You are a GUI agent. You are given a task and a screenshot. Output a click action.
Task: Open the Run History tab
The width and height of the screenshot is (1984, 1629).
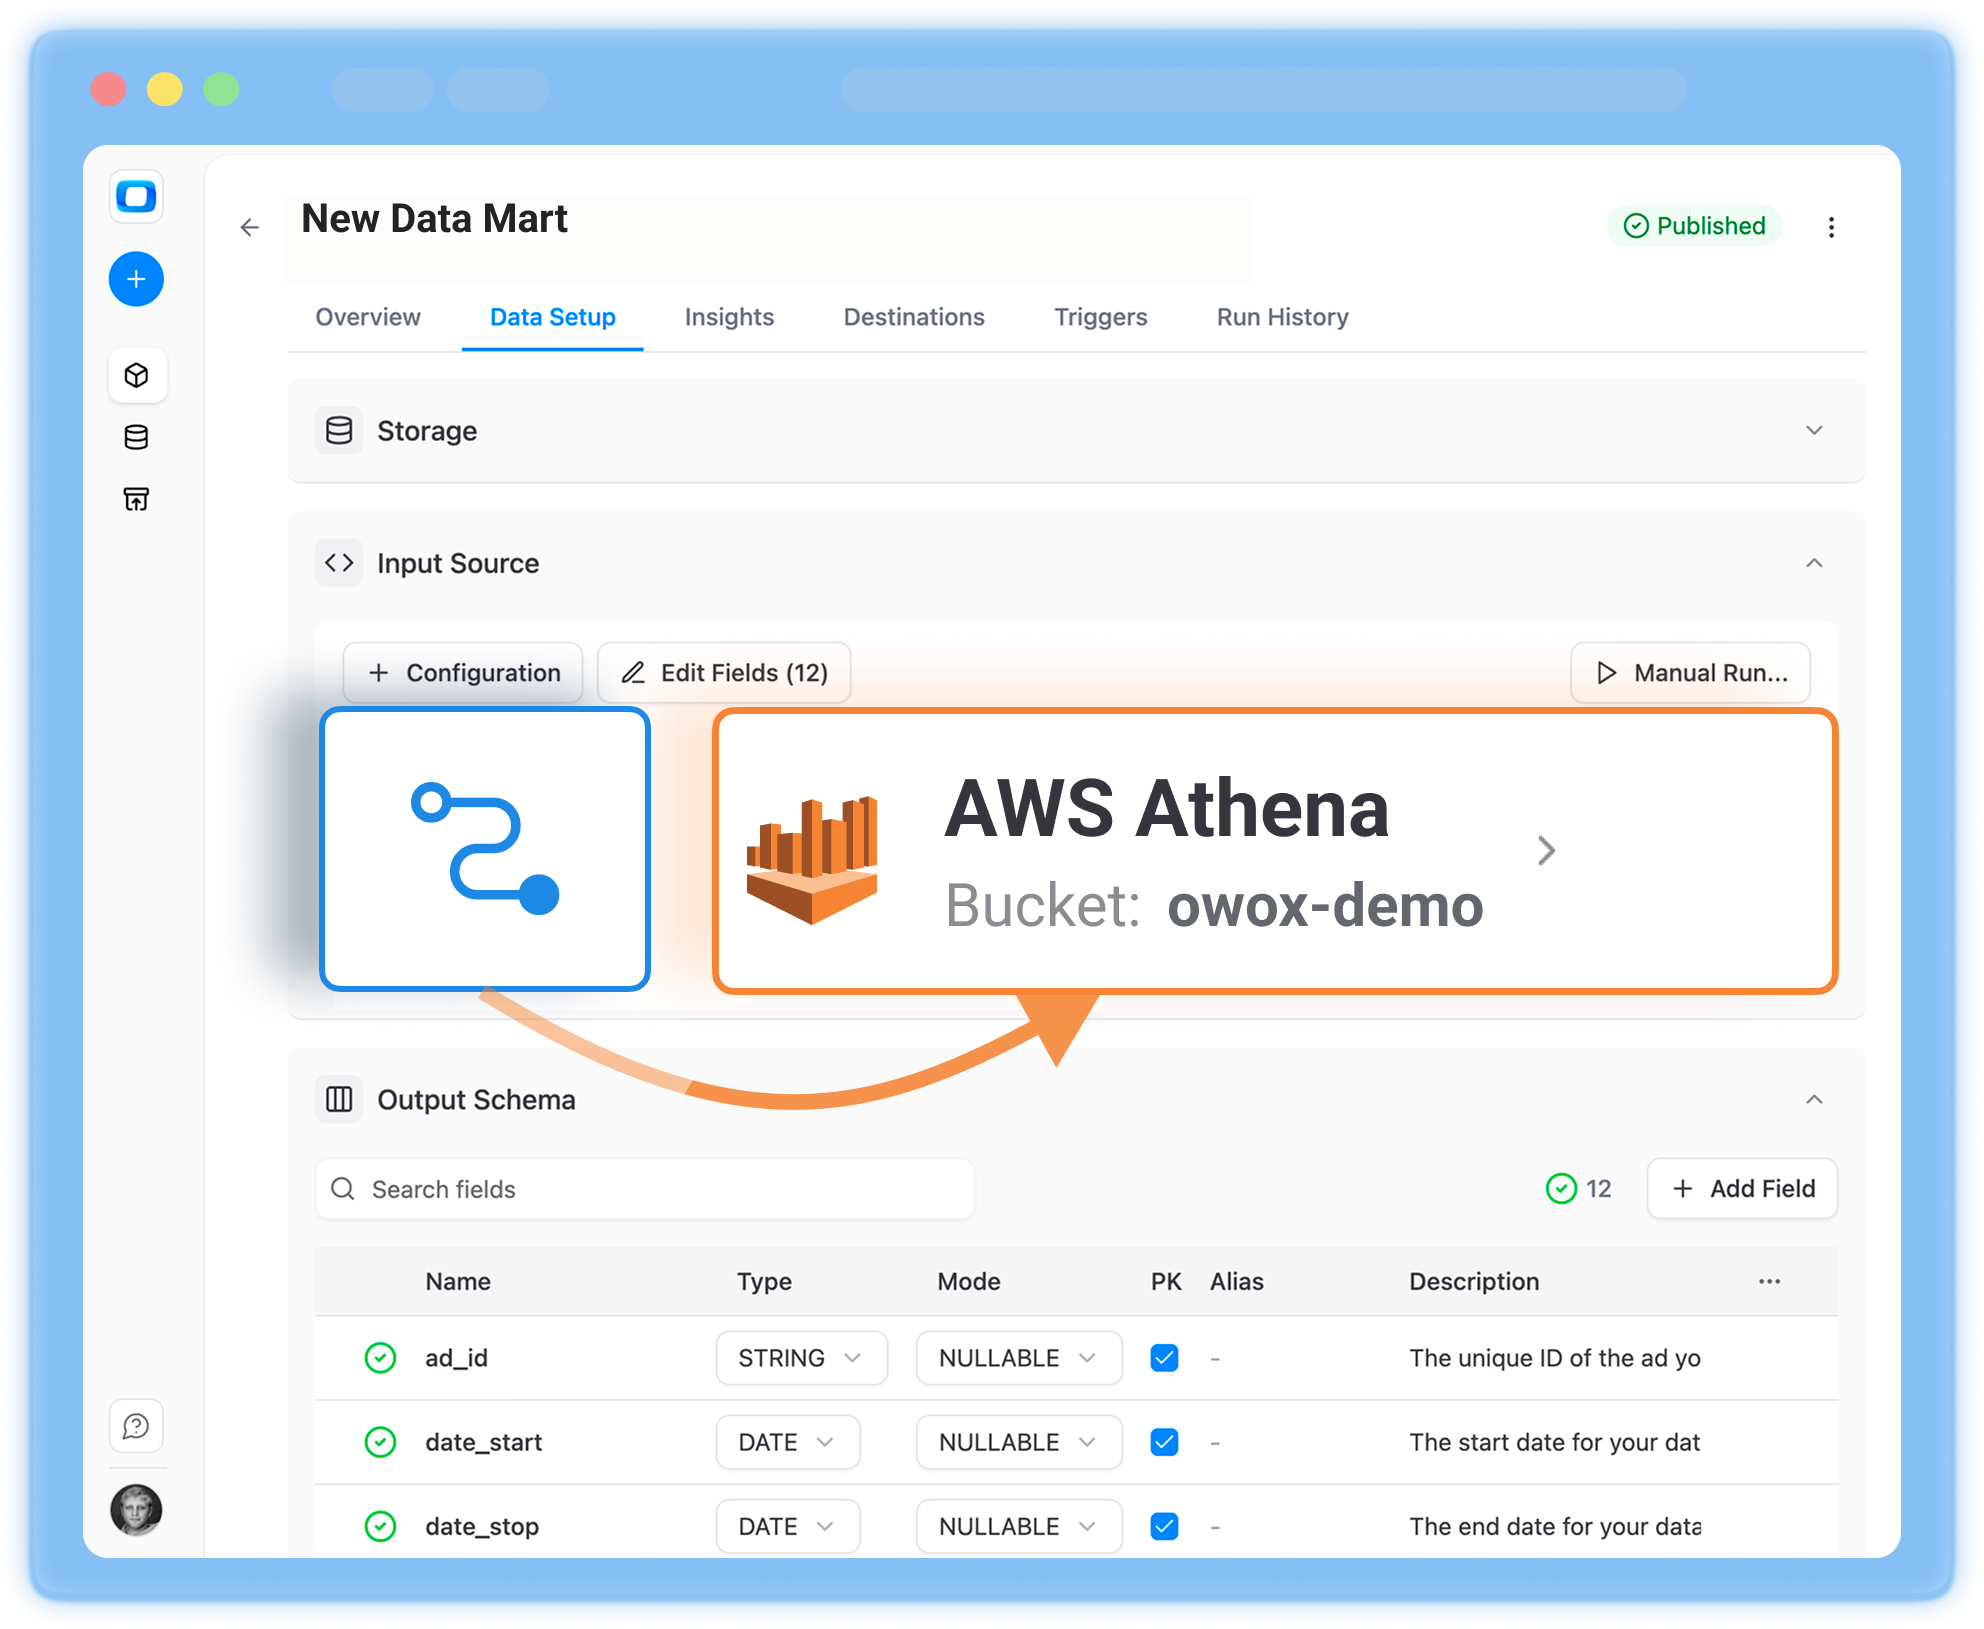pos(1281,317)
